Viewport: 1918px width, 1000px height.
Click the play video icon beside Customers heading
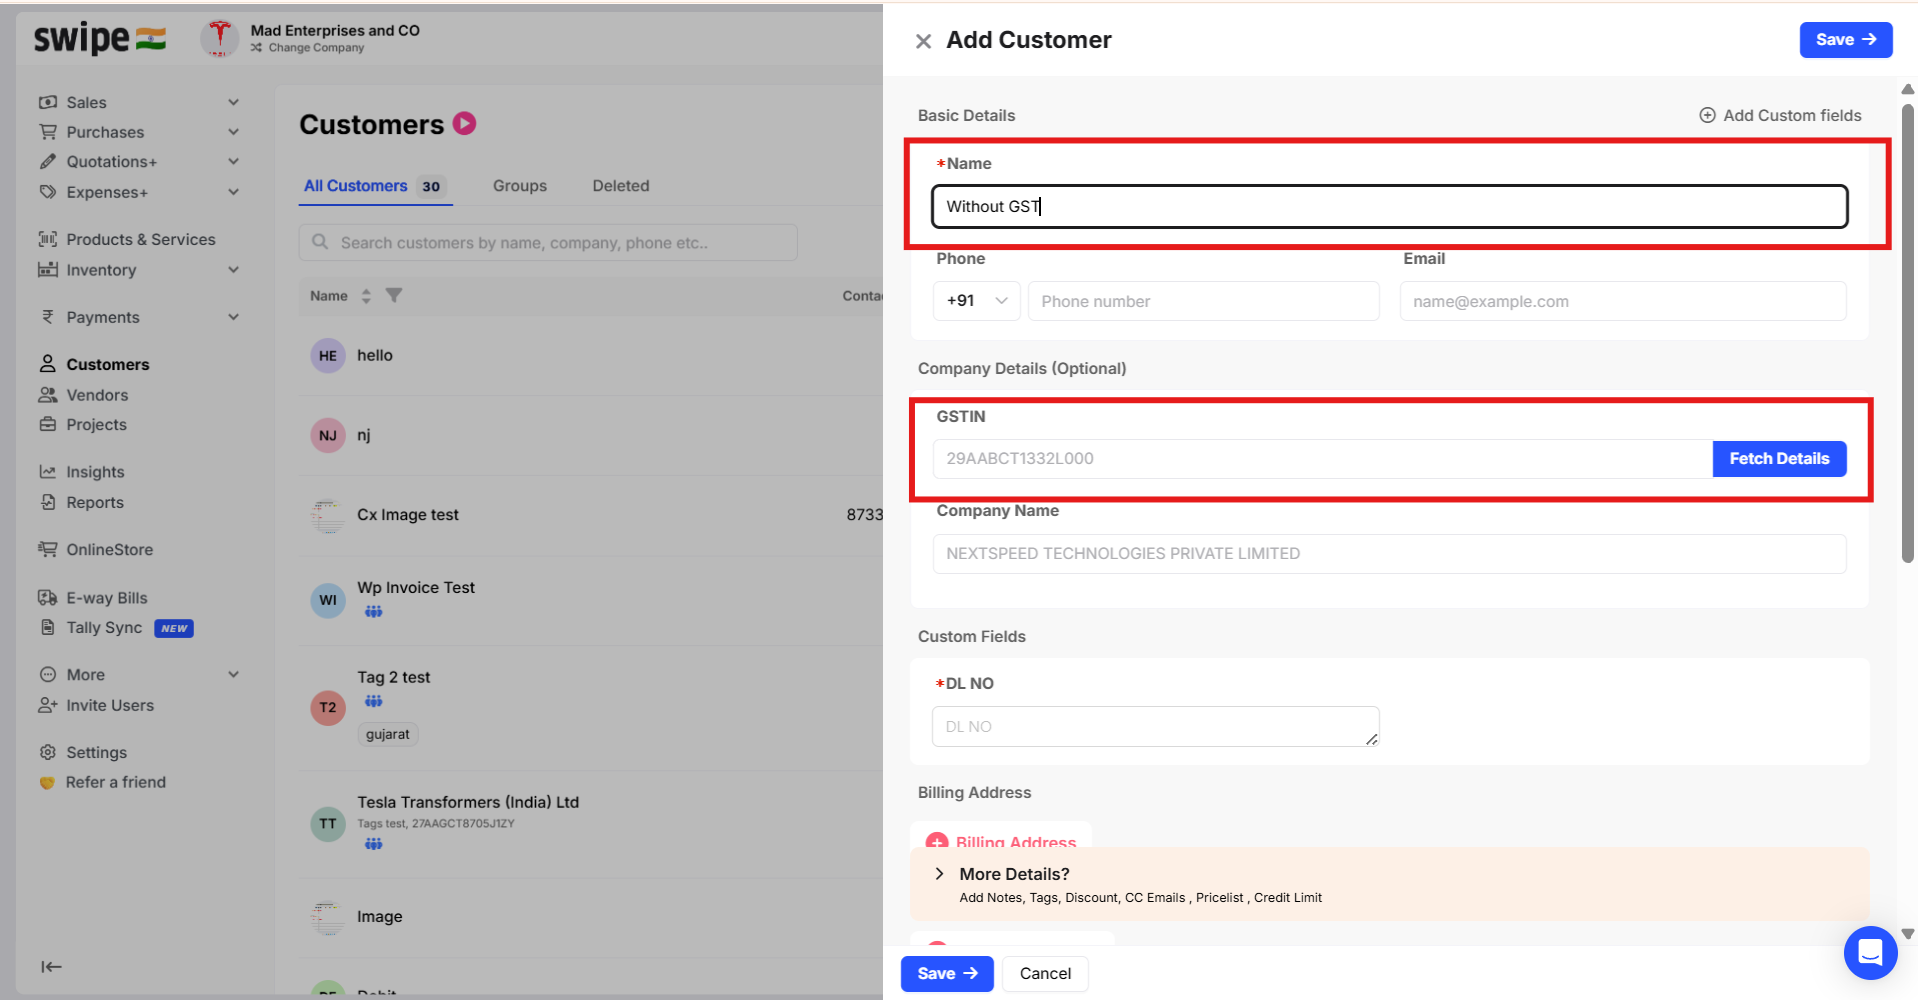(464, 123)
